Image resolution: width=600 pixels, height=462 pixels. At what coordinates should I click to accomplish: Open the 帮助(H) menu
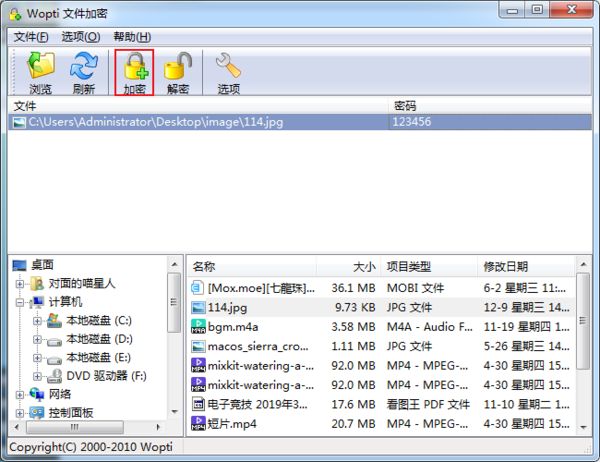pyautogui.click(x=132, y=37)
